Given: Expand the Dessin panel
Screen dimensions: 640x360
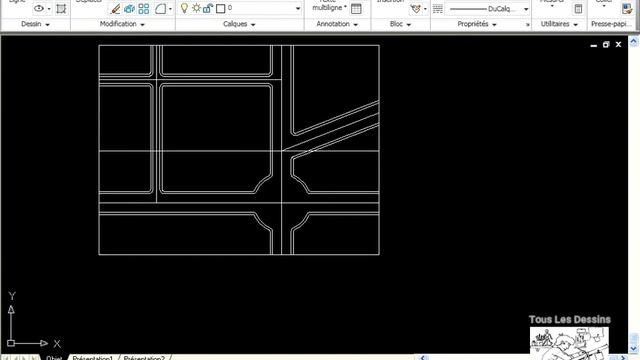Looking at the screenshot, I should 35,24.
